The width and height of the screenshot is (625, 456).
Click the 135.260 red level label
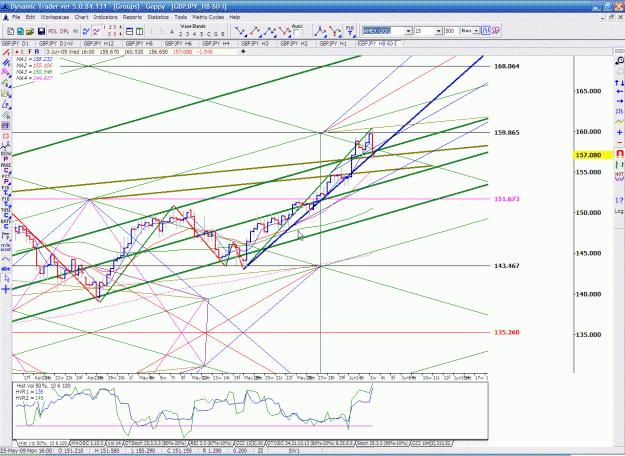coord(507,332)
